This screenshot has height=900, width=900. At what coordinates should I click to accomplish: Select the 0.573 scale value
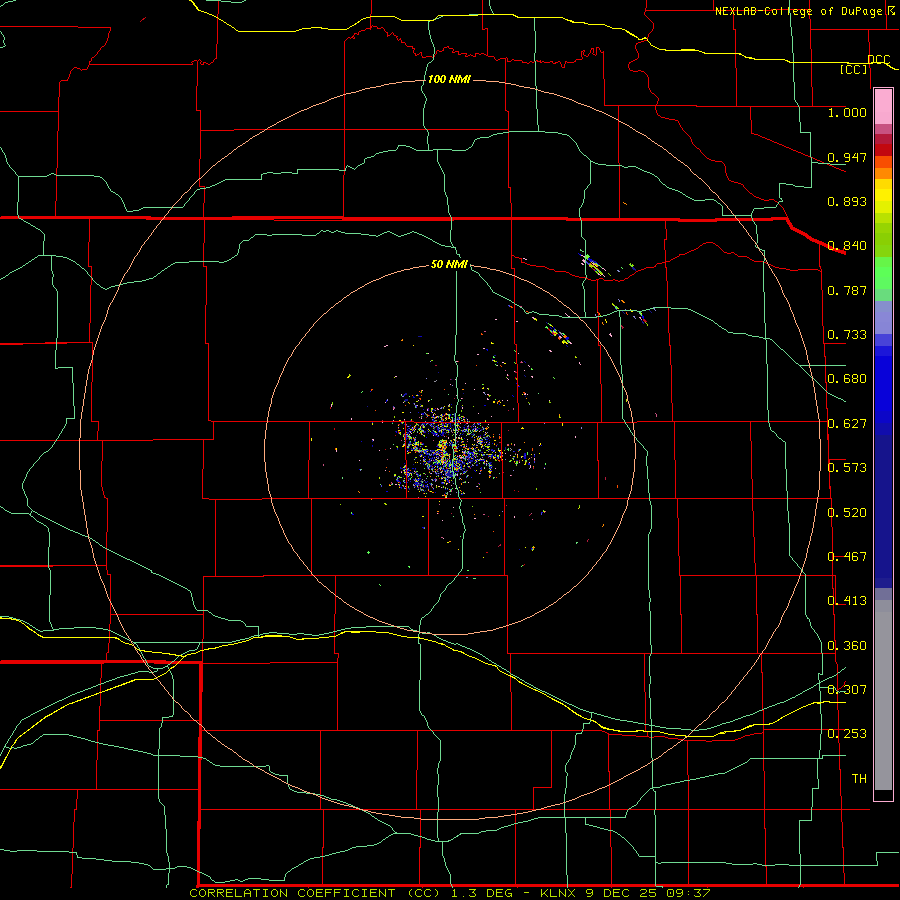[847, 468]
